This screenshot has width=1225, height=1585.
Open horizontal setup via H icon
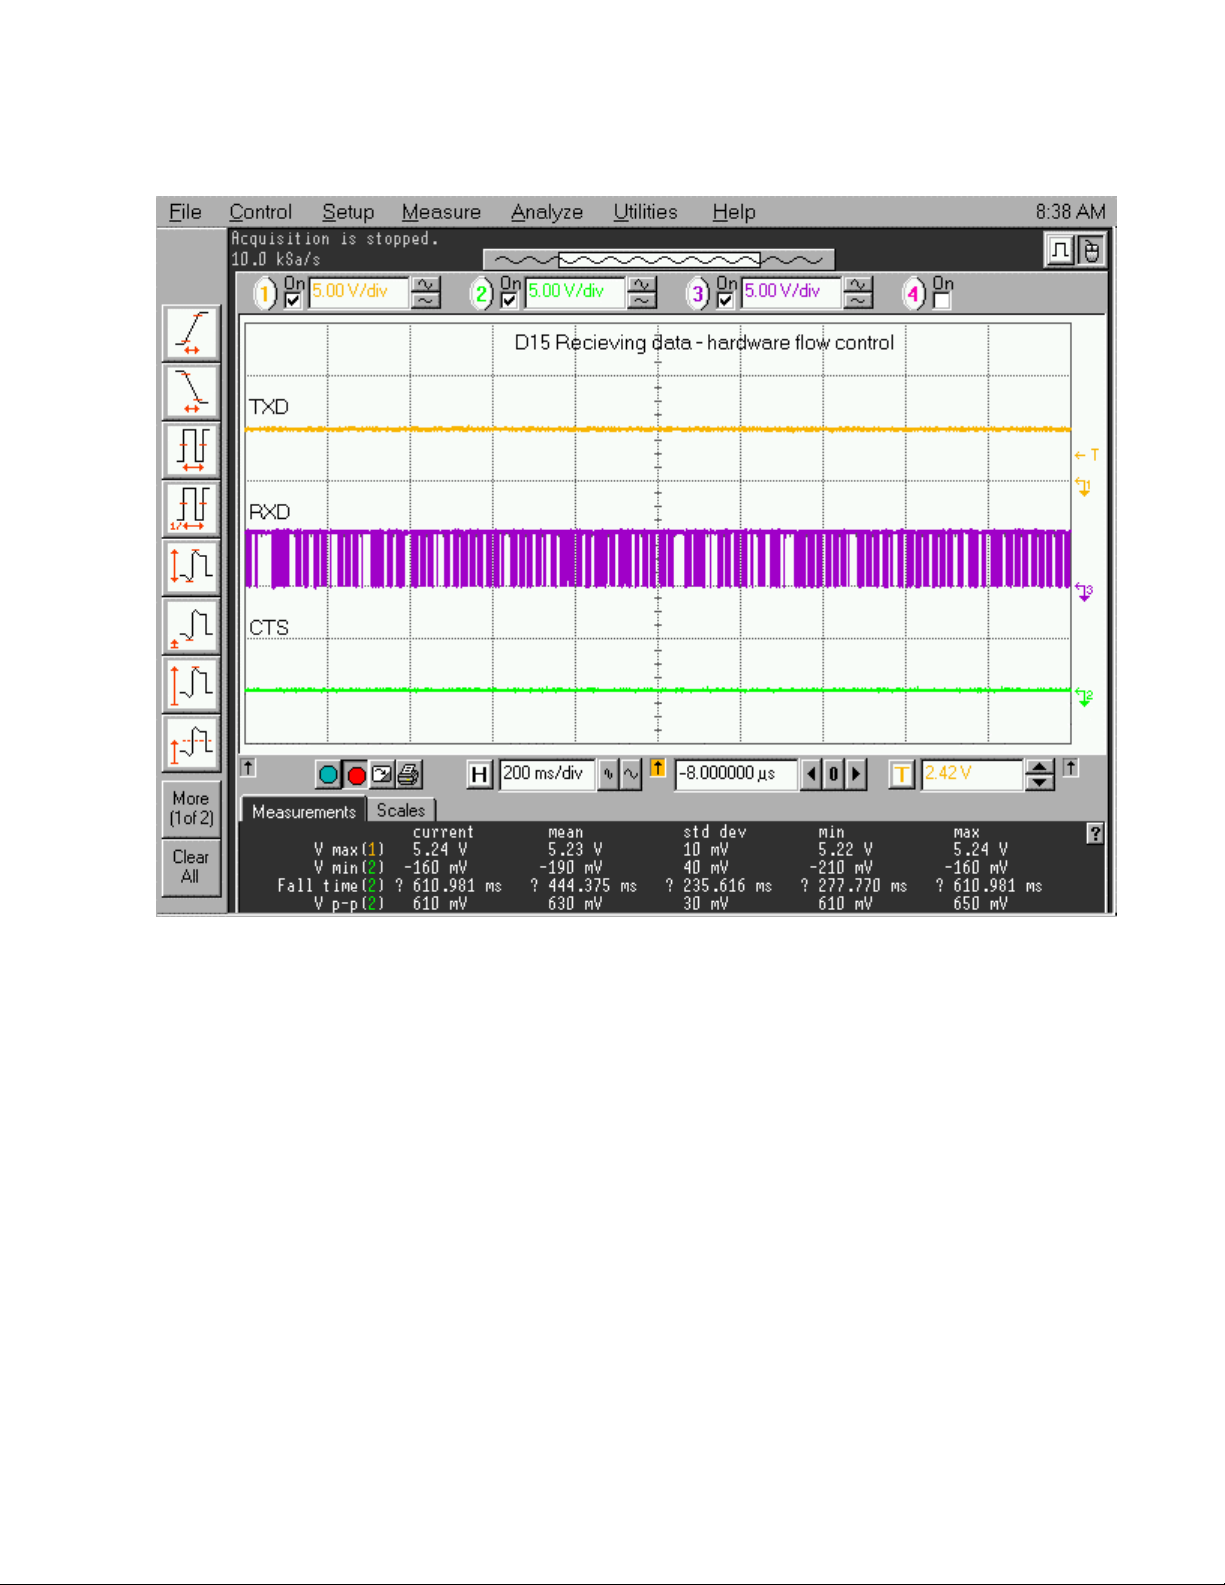(480, 774)
